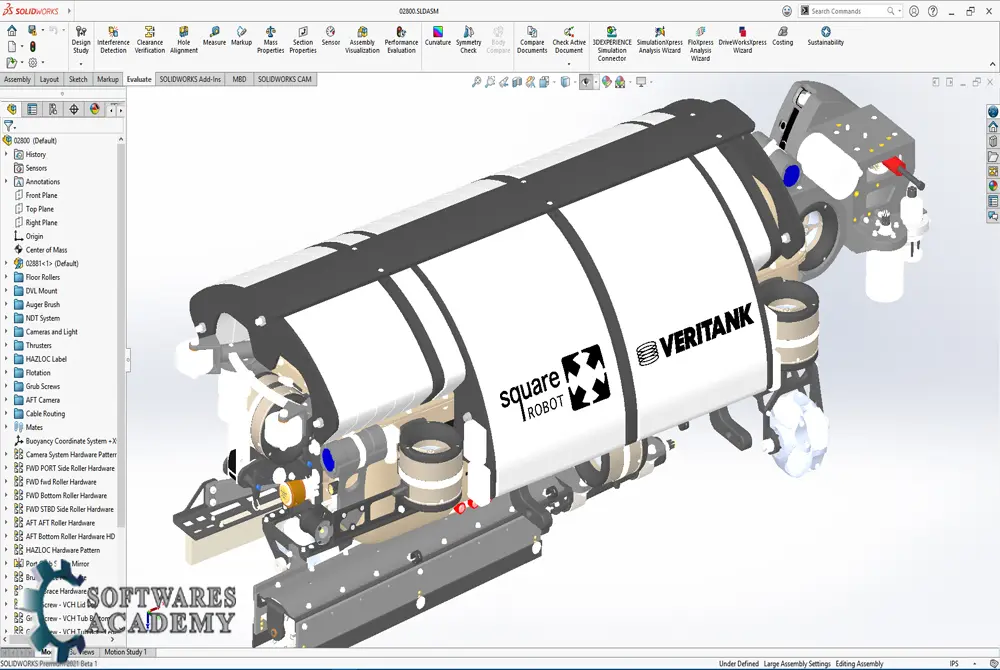Switch to the Layout tab

click(49, 79)
